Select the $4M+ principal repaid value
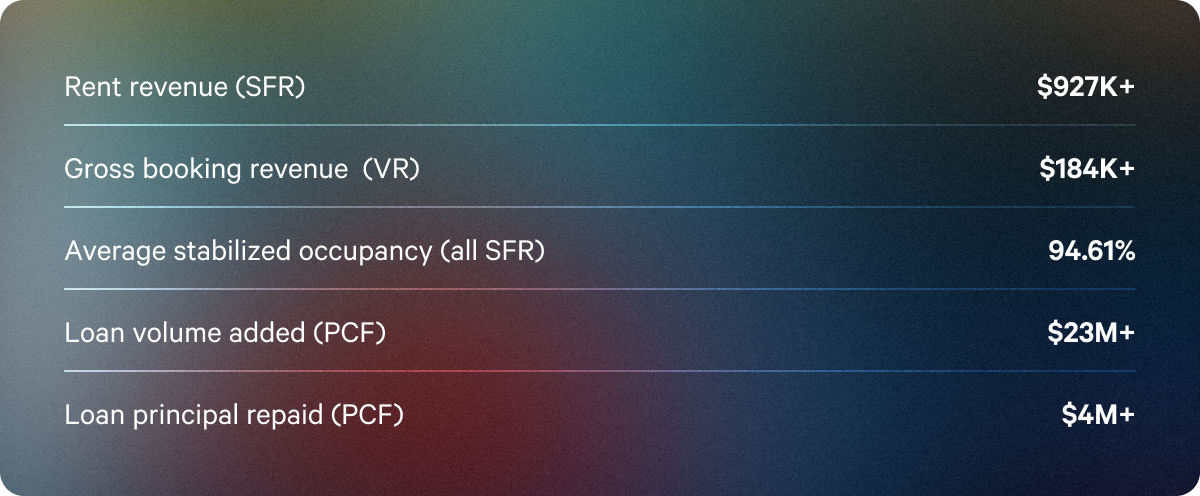1200x496 pixels. click(1098, 416)
